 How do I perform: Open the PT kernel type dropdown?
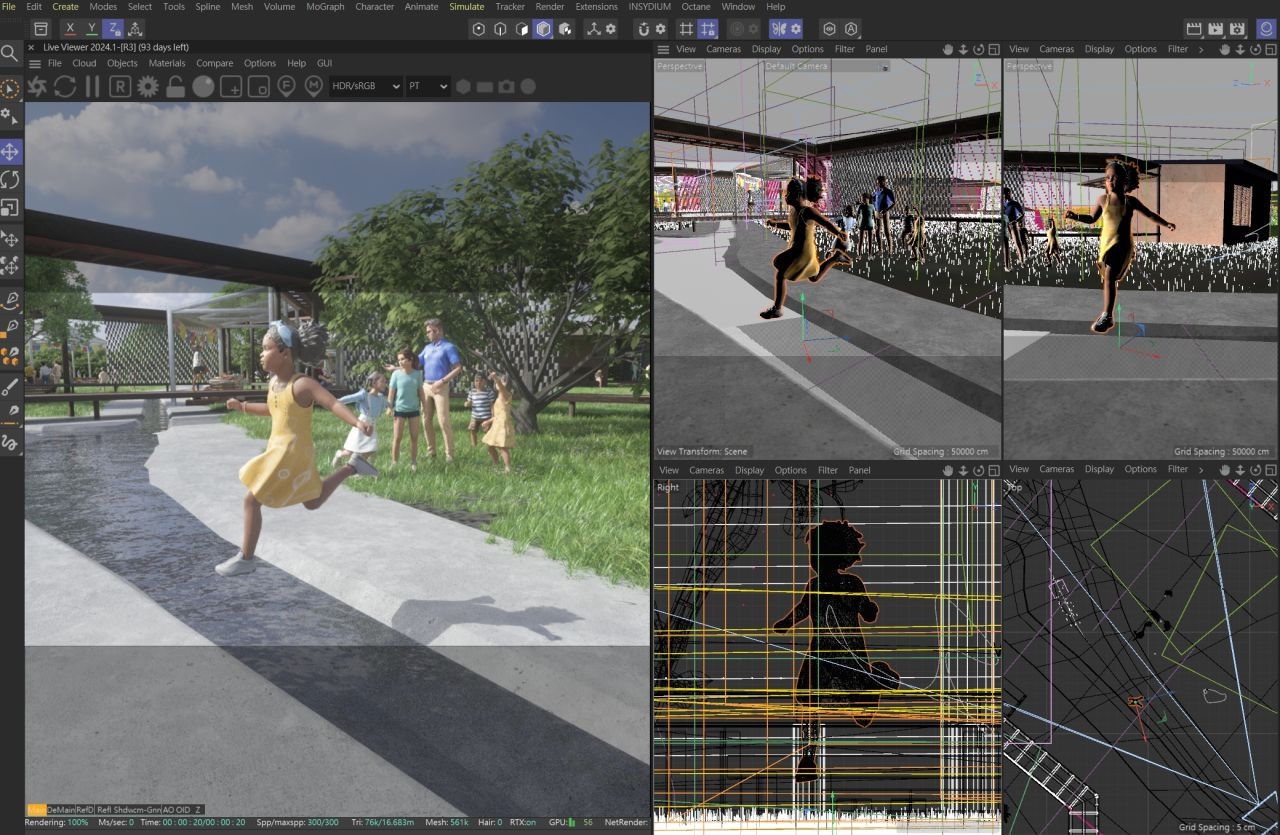427,87
